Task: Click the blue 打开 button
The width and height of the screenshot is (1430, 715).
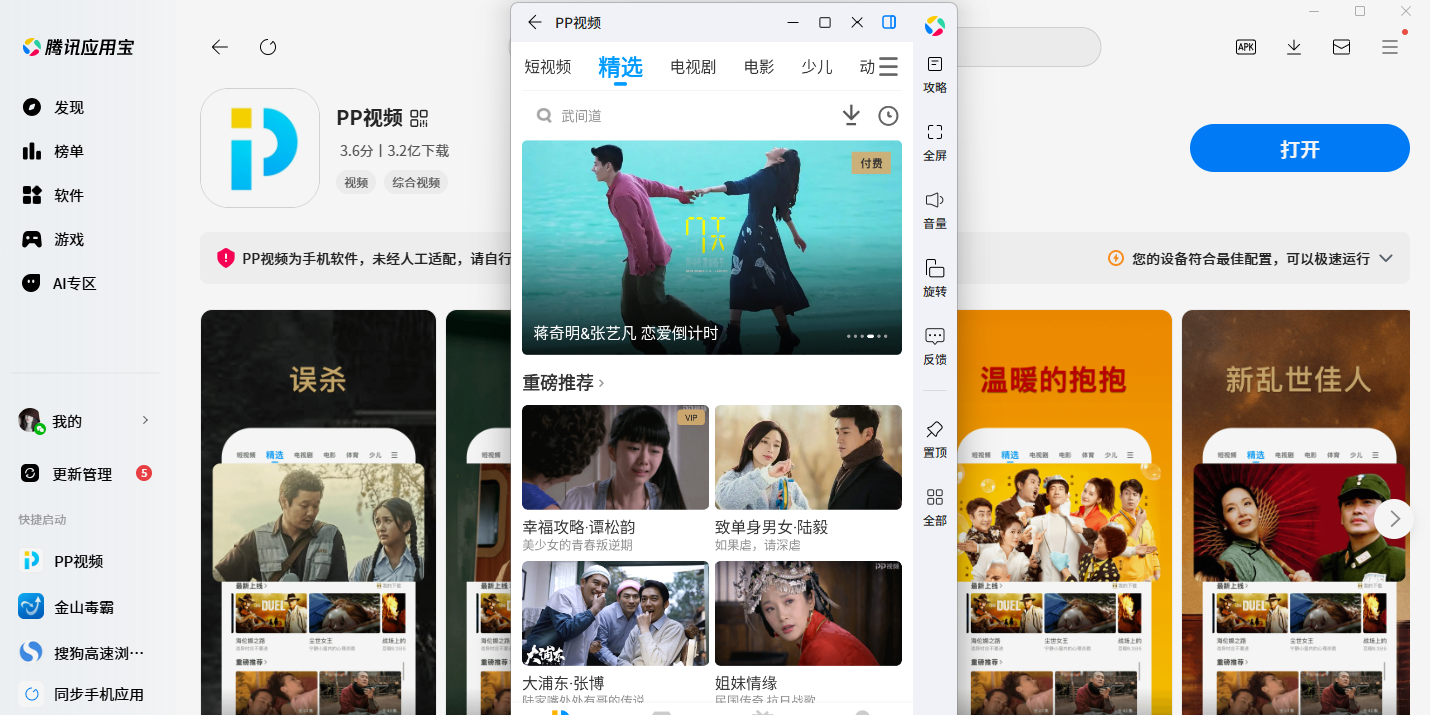Action: [1300, 149]
